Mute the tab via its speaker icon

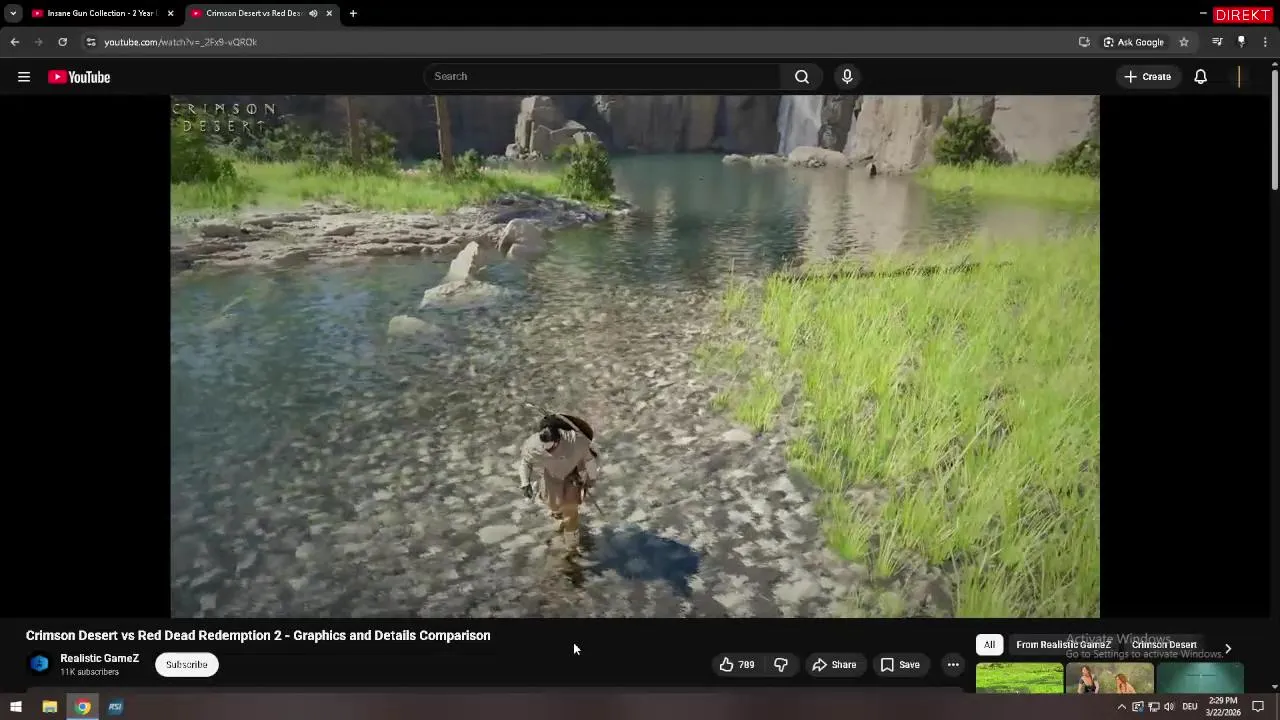click(x=313, y=13)
